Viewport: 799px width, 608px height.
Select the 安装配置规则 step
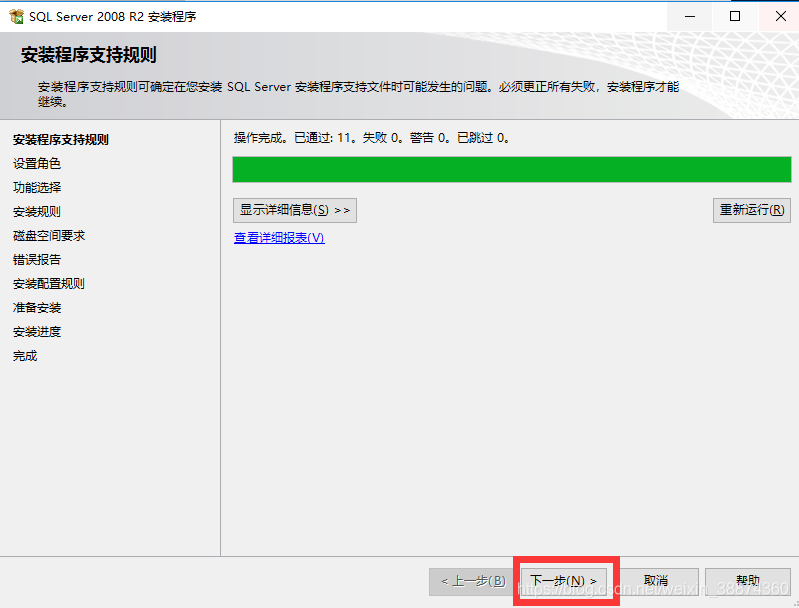(x=49, y=284)
